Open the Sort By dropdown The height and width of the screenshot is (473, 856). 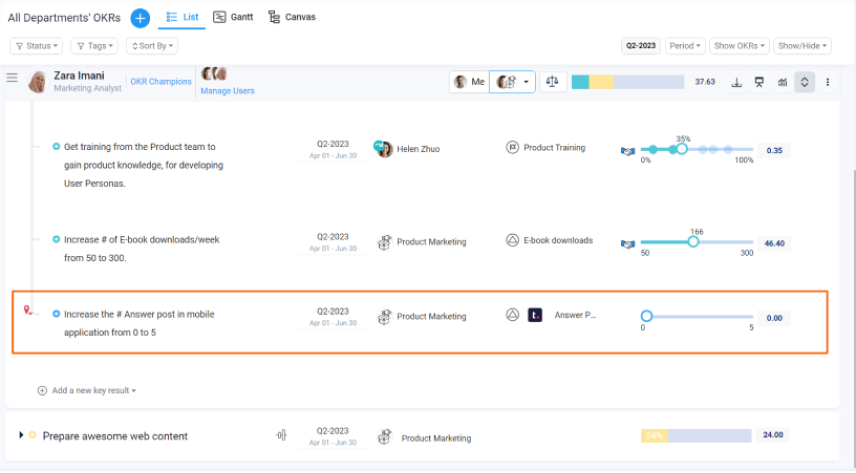[x=152, y=46]
